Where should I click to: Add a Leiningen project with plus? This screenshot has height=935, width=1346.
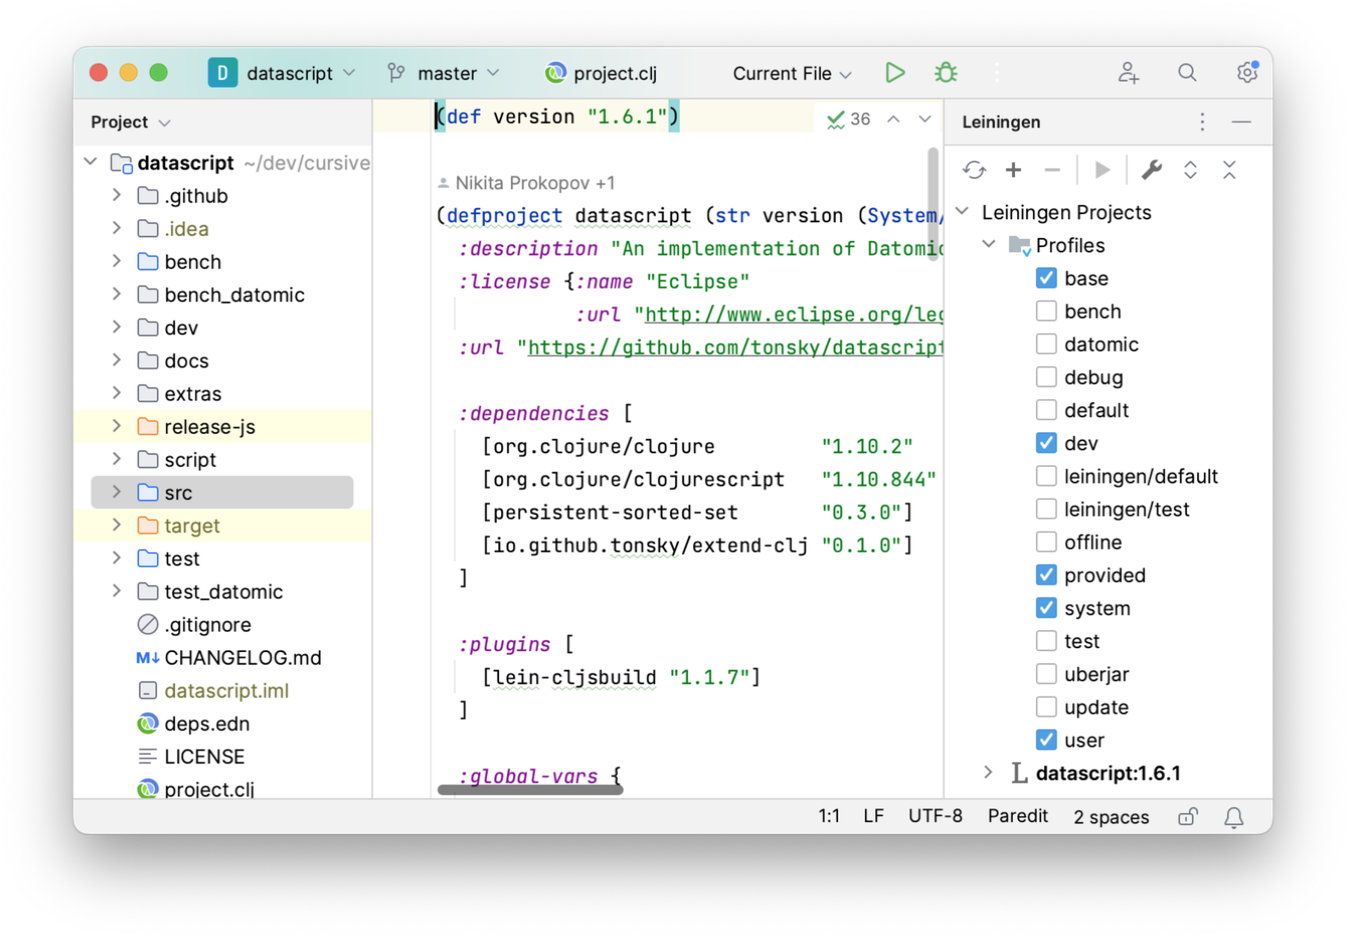1013,170
